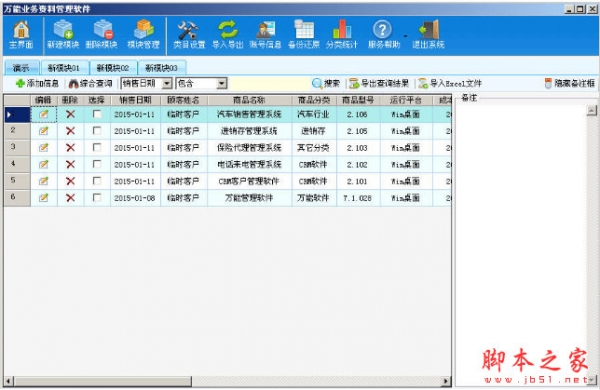Viewport: 600px width, 390px height.
Task: Tick the select checkbox for 进销存管理系统 row
Action: point(97,131)
